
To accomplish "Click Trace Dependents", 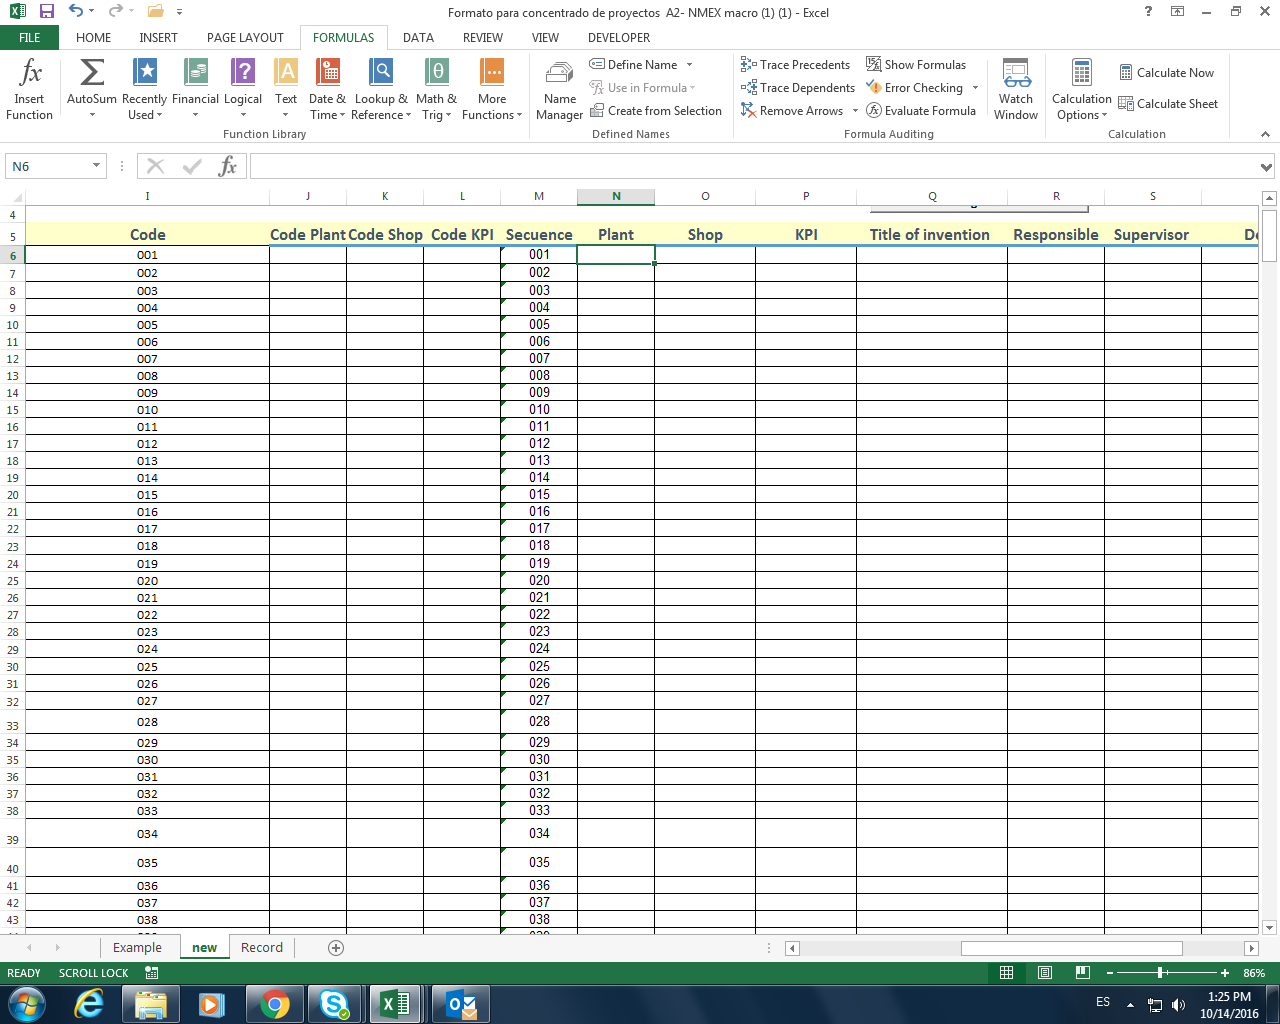I will [798, 88].
